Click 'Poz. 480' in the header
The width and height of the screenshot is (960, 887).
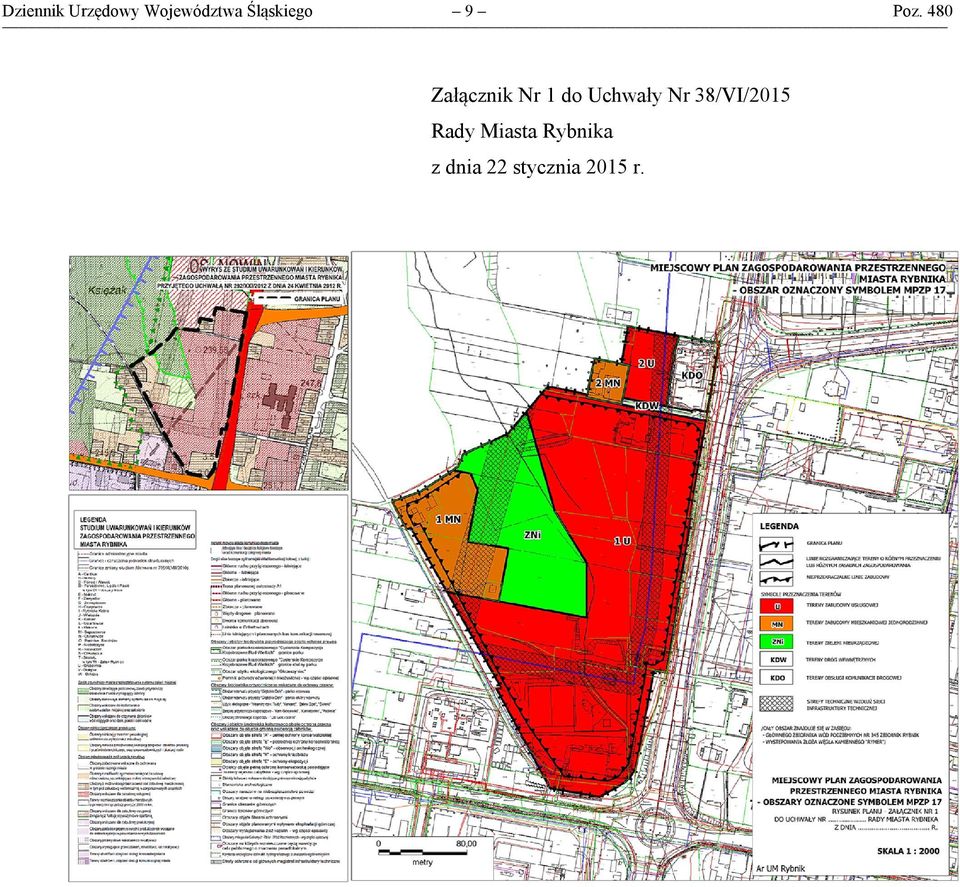point(923,12)
